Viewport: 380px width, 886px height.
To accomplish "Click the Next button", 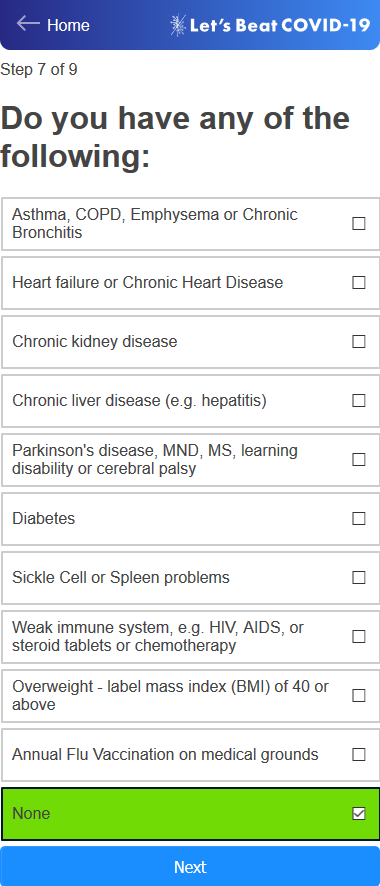I will (x=190, y=866).
